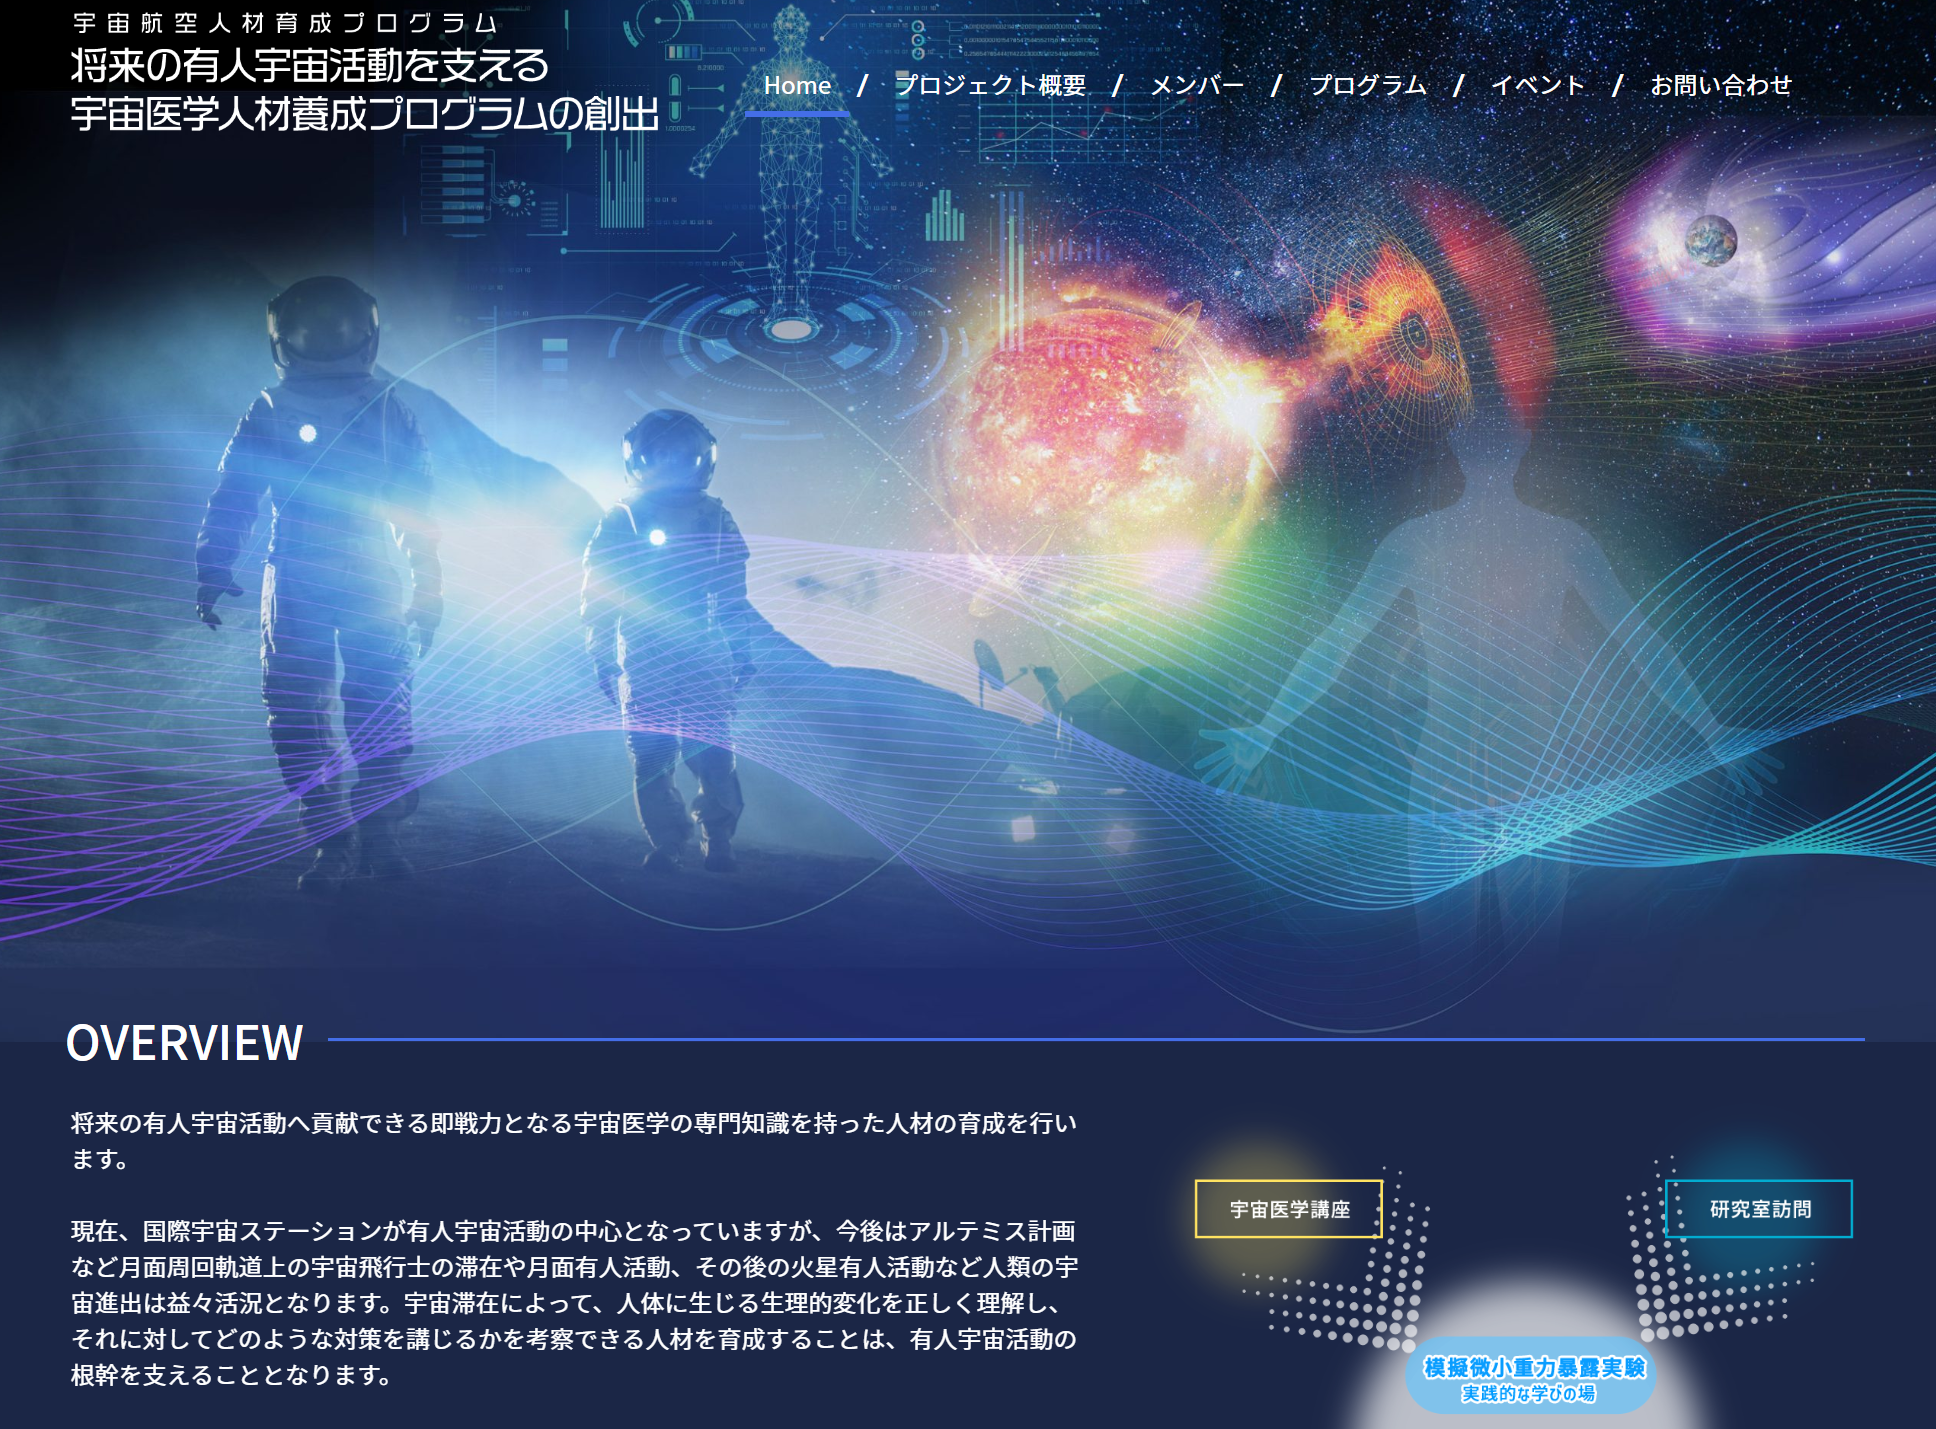Select the イベント navigation link
The width and height of the screenshot is (1936, 1429).
click(1538, 86)
